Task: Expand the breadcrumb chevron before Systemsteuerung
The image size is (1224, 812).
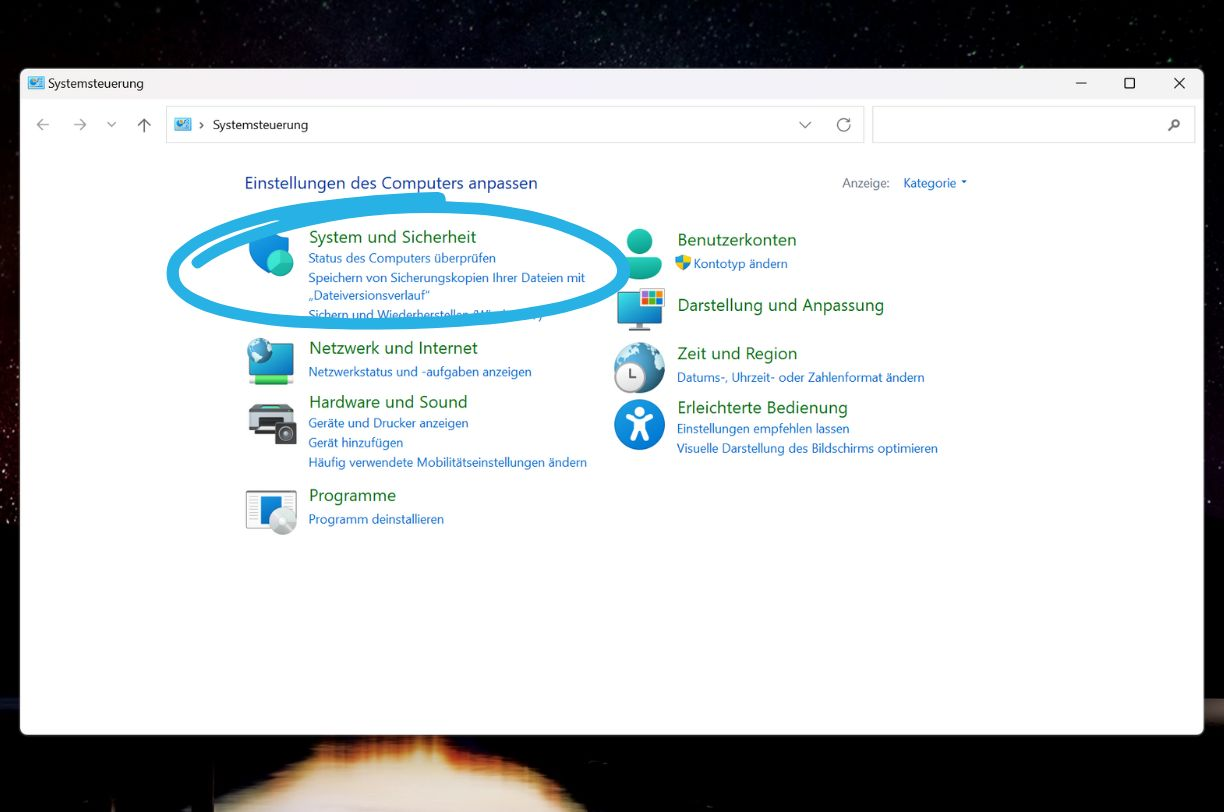Action: [202, 125]
